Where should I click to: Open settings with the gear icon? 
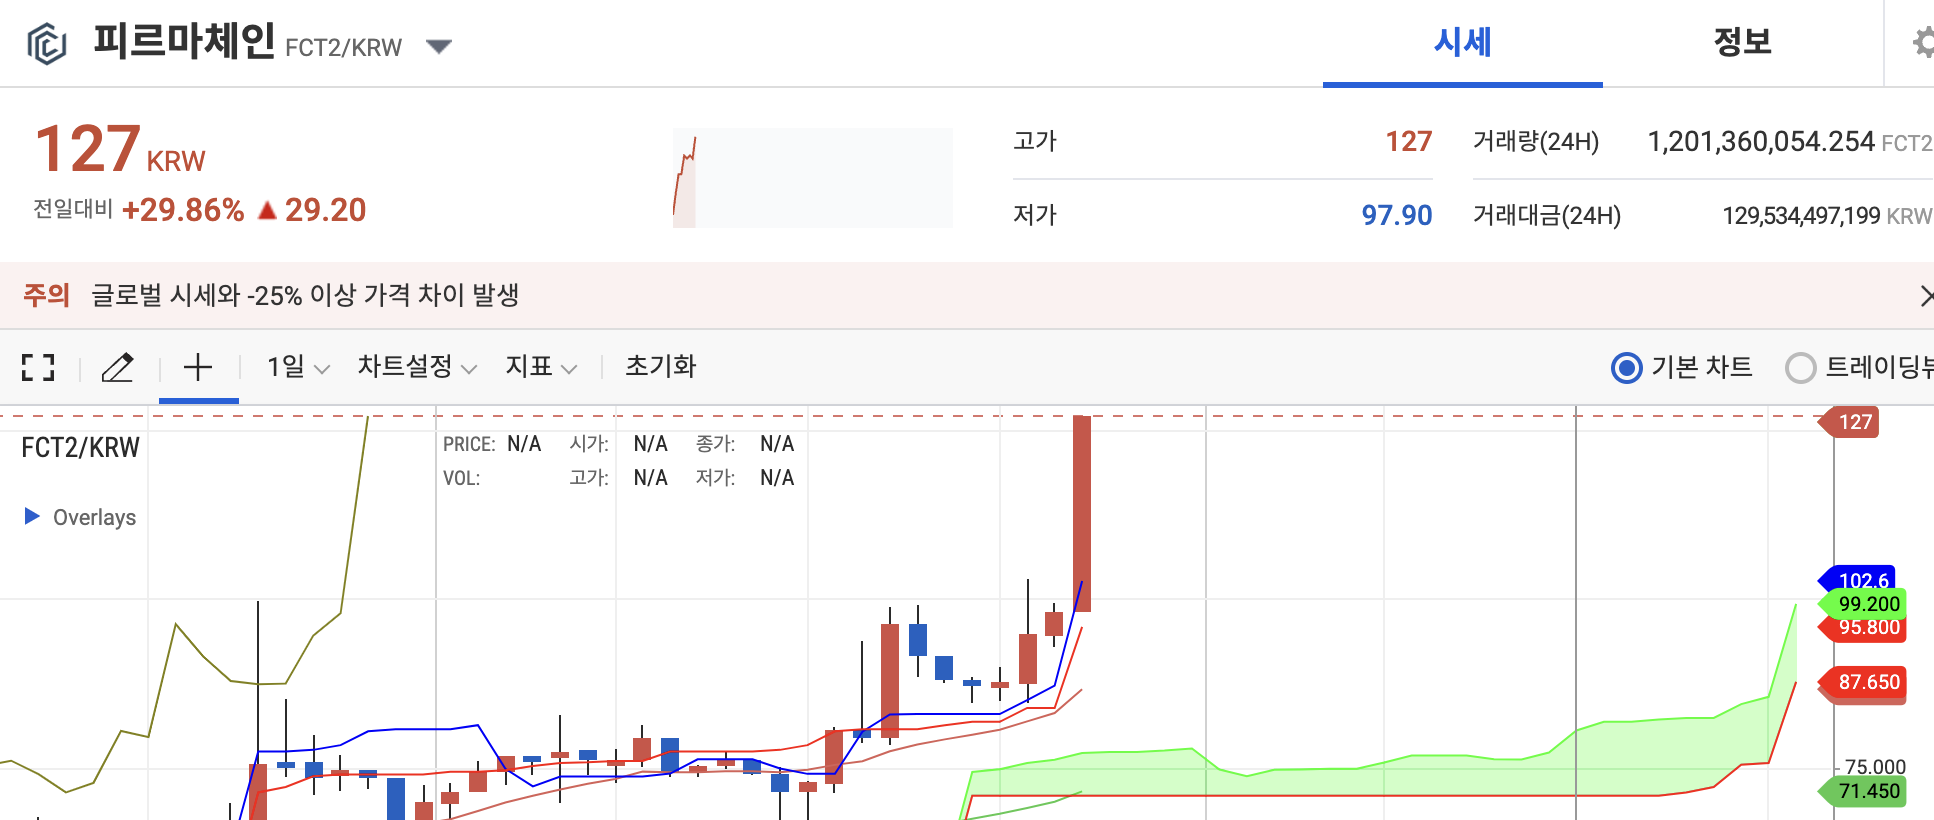pyautogui.click(x=1923, y=43)
